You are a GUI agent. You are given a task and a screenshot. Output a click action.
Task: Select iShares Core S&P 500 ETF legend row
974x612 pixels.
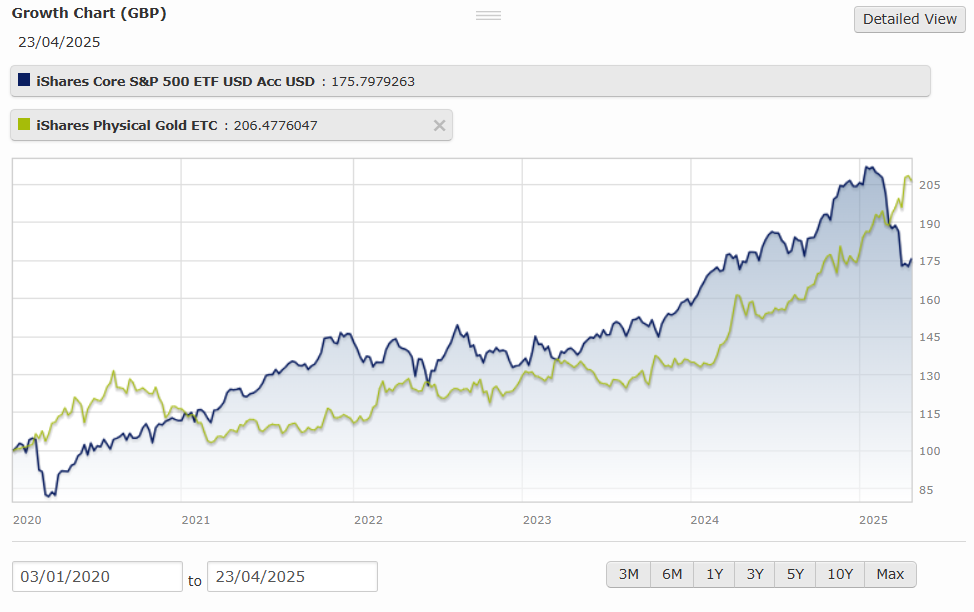pyautogui.click(x=470, y=81)
